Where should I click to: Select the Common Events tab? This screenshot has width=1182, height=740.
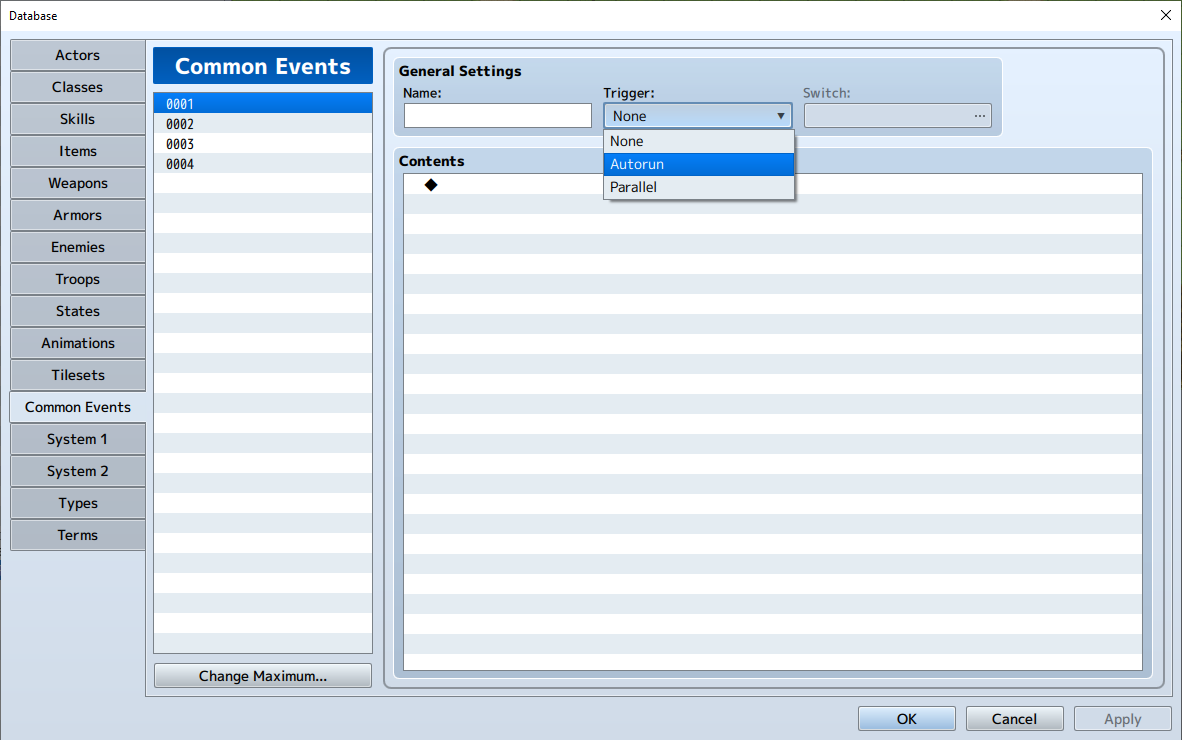78,407
